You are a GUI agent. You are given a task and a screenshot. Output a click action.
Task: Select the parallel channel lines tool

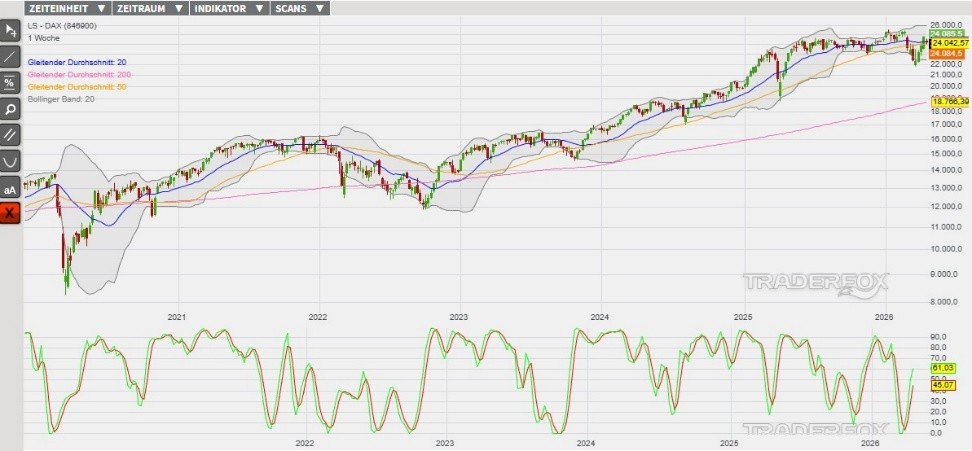point(10,134)
